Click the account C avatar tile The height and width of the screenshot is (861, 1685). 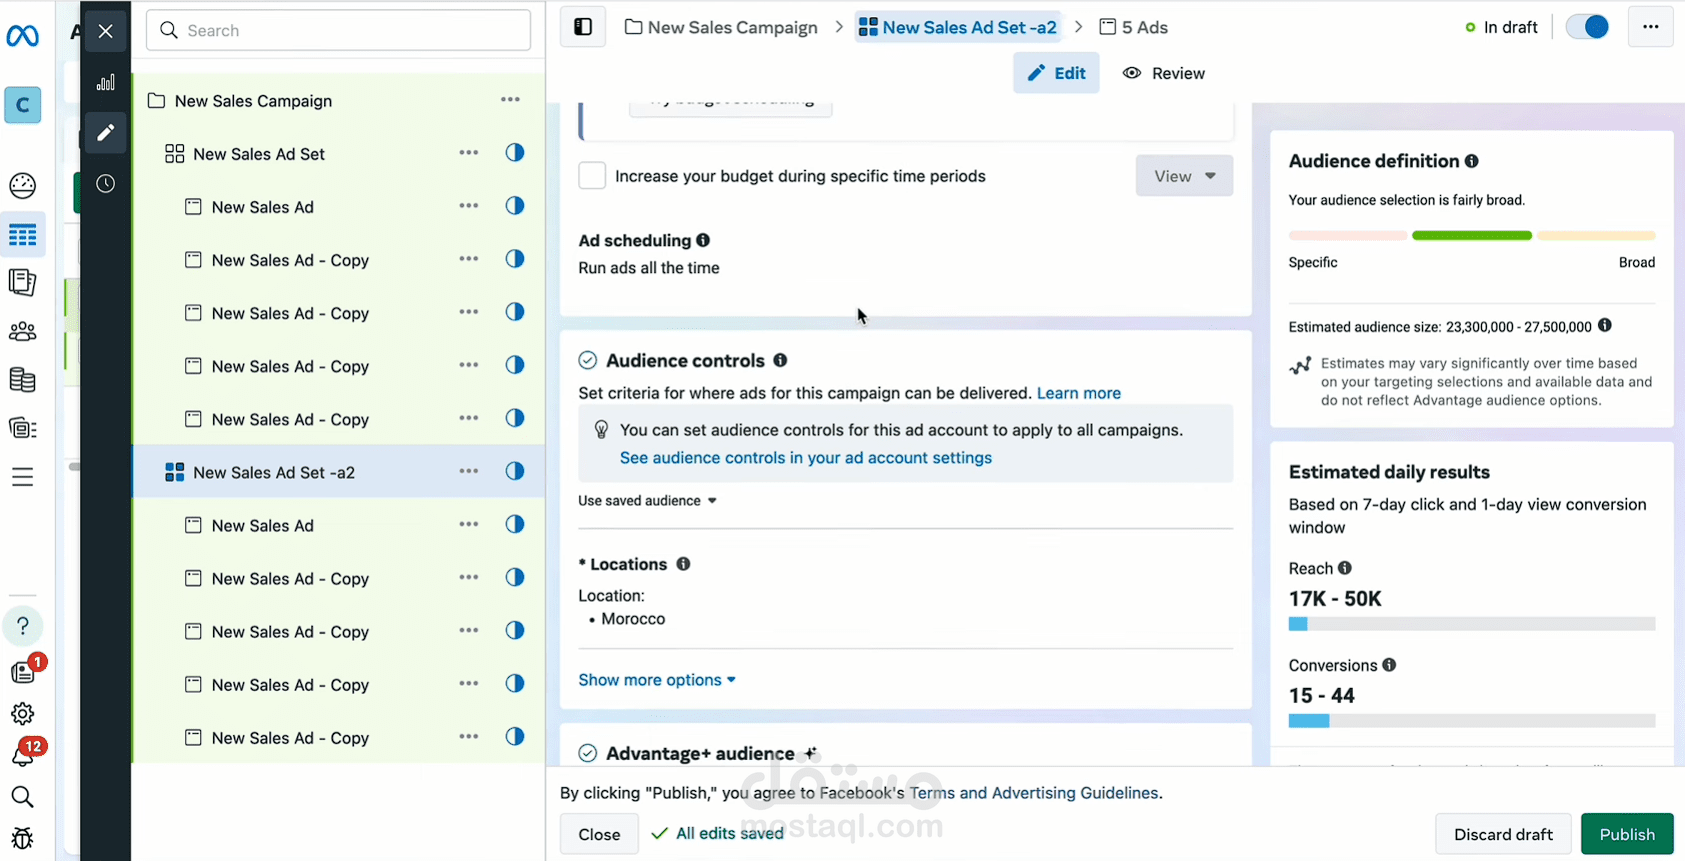23,105
